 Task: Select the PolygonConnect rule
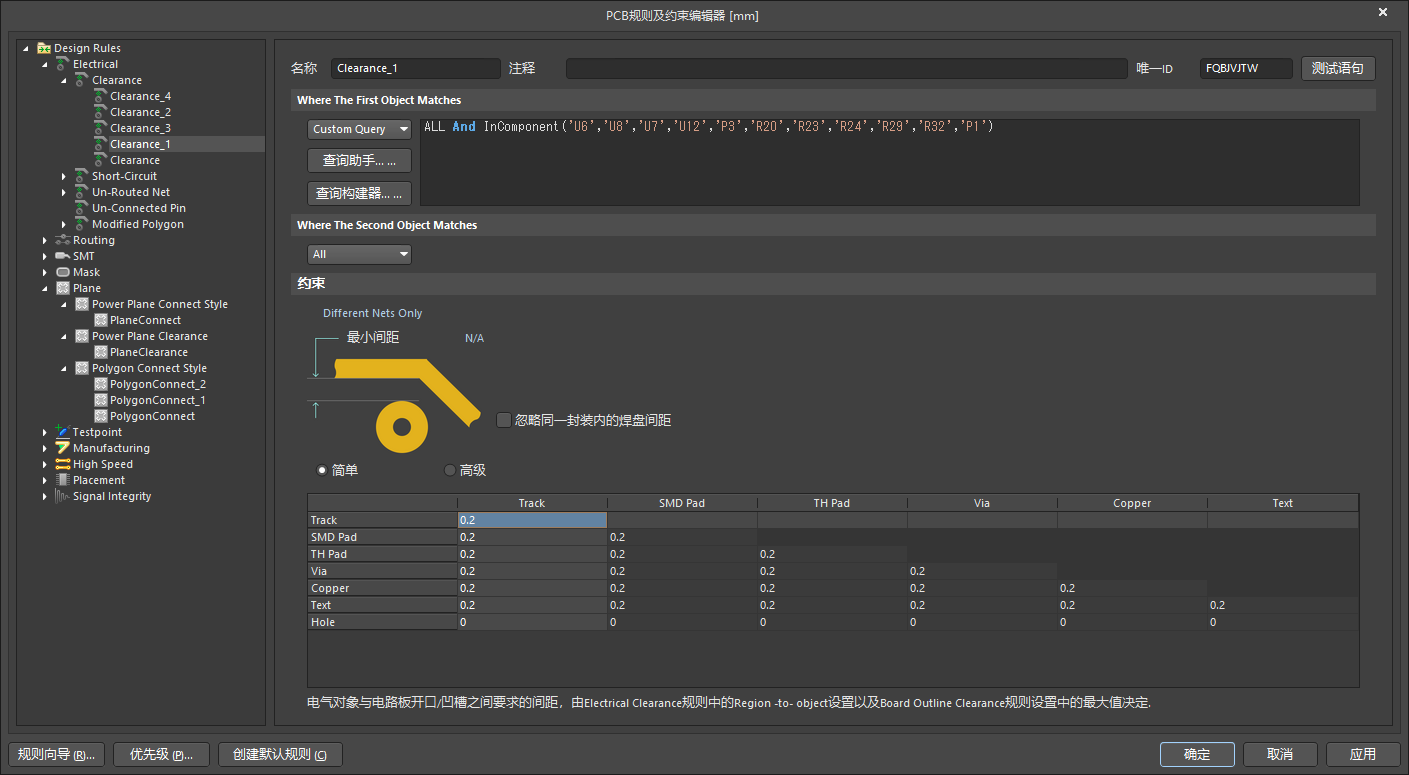(152, 416)
